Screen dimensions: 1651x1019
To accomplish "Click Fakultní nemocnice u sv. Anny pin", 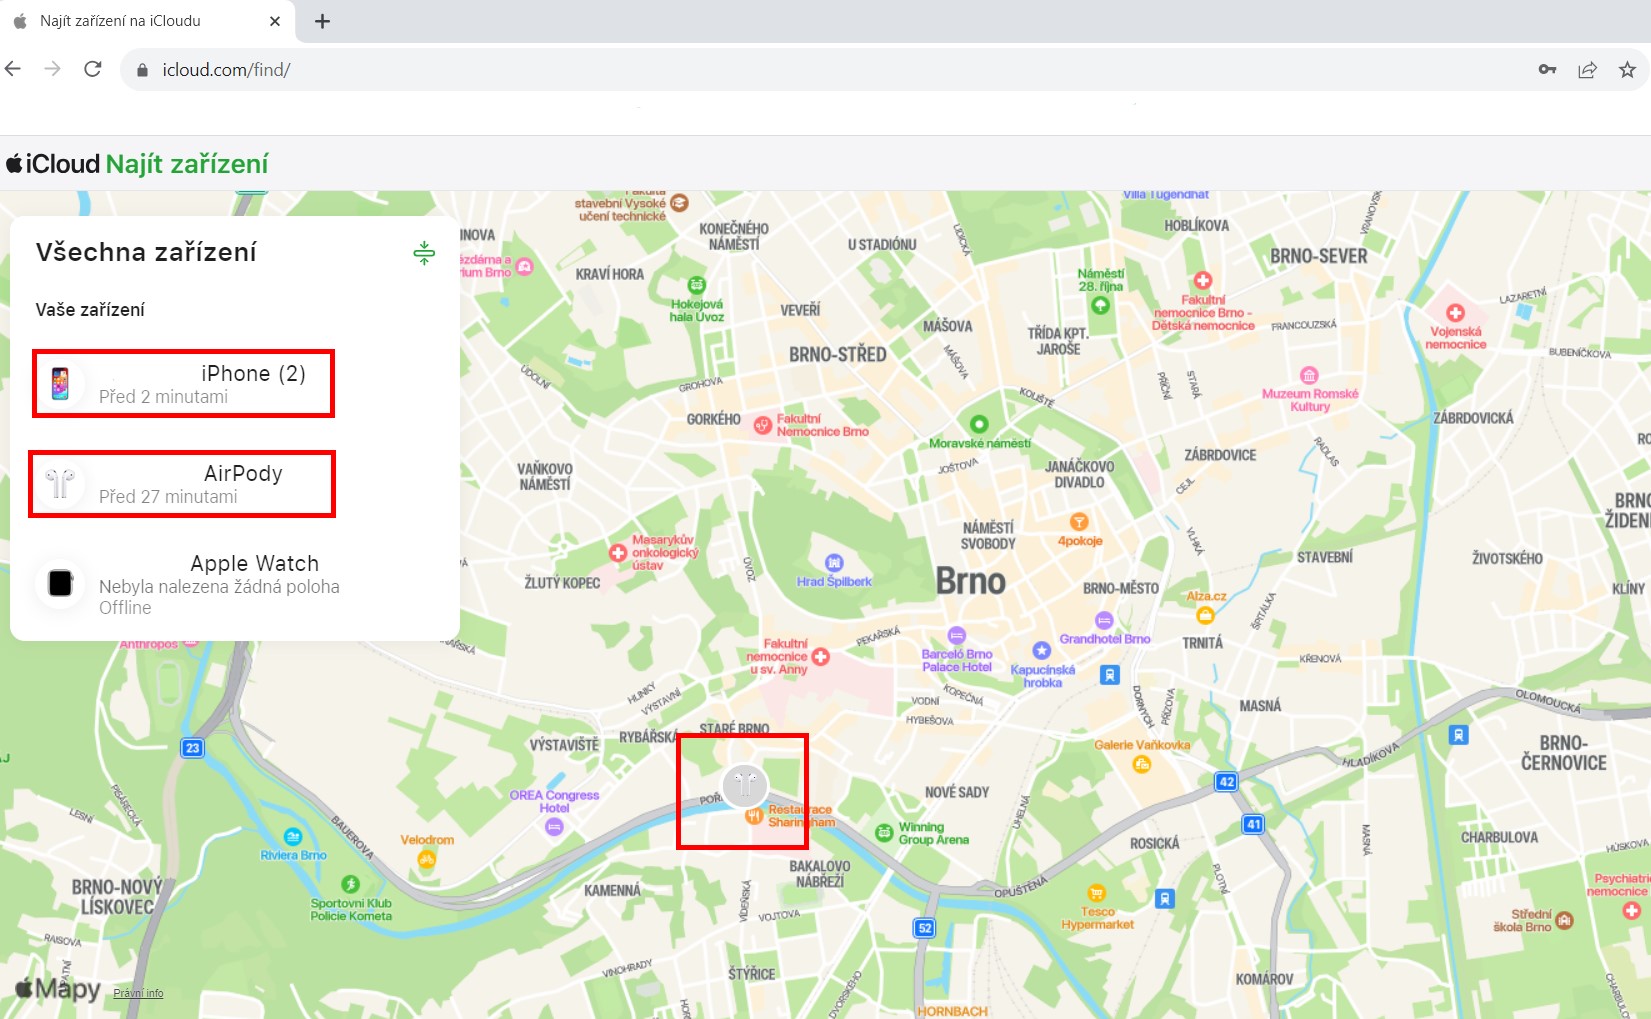I will 821,657.
